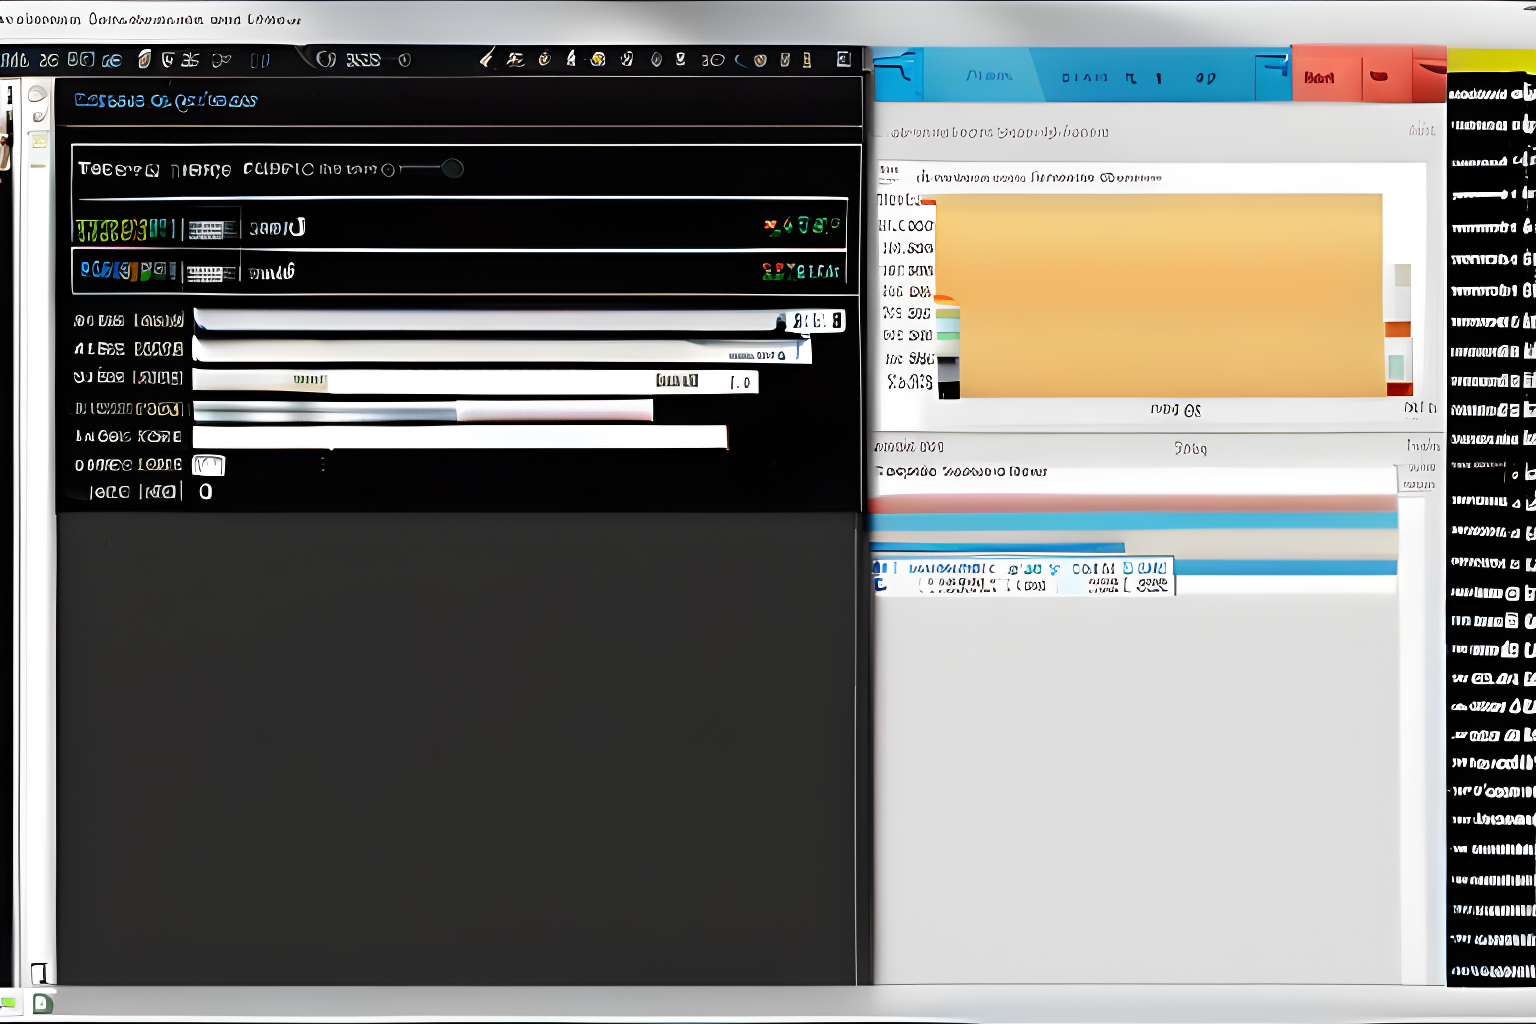The height and width of the screenshot is (1024, 1536).
Task: Open the green icon in the bottom taskbar corner
Action: click(x=9, y=1002)
